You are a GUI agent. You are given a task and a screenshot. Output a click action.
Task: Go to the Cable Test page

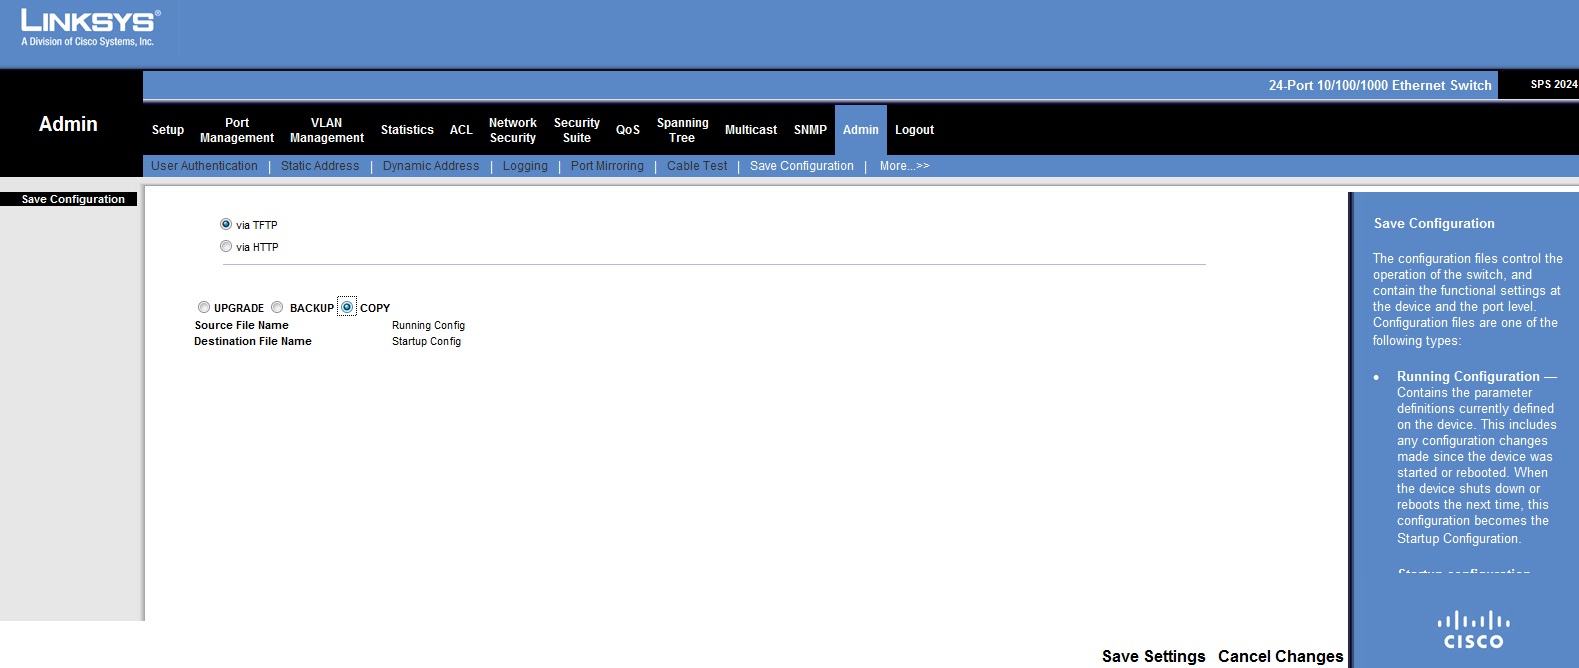pos(697,166)
